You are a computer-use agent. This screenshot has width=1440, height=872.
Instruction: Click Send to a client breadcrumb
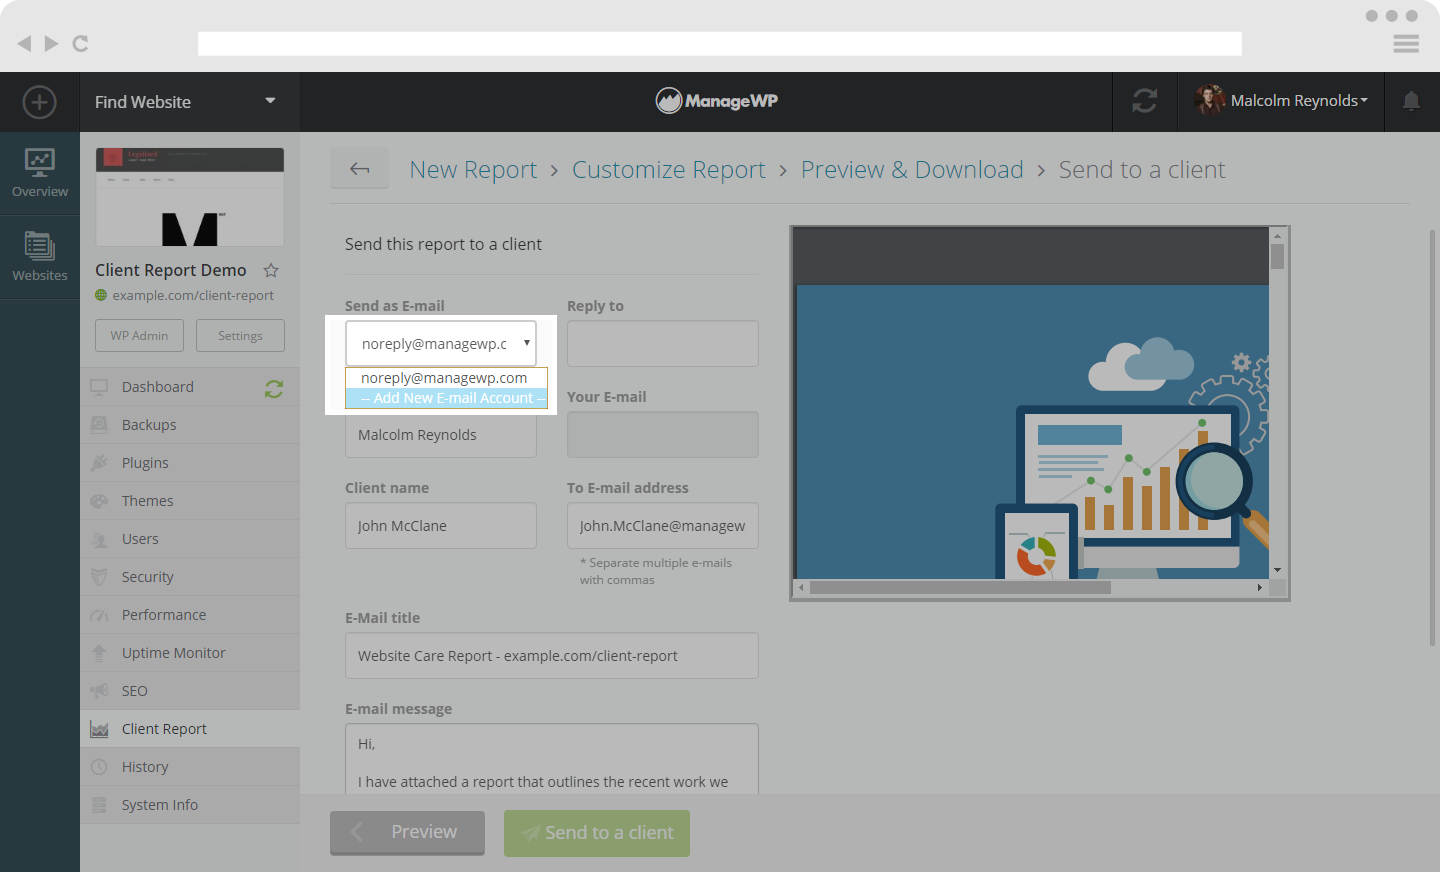click(x=1142, y=170)
